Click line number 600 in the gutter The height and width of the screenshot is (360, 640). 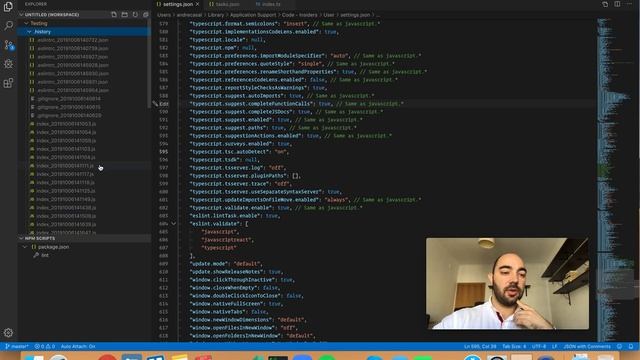click(x=163, y=192)
